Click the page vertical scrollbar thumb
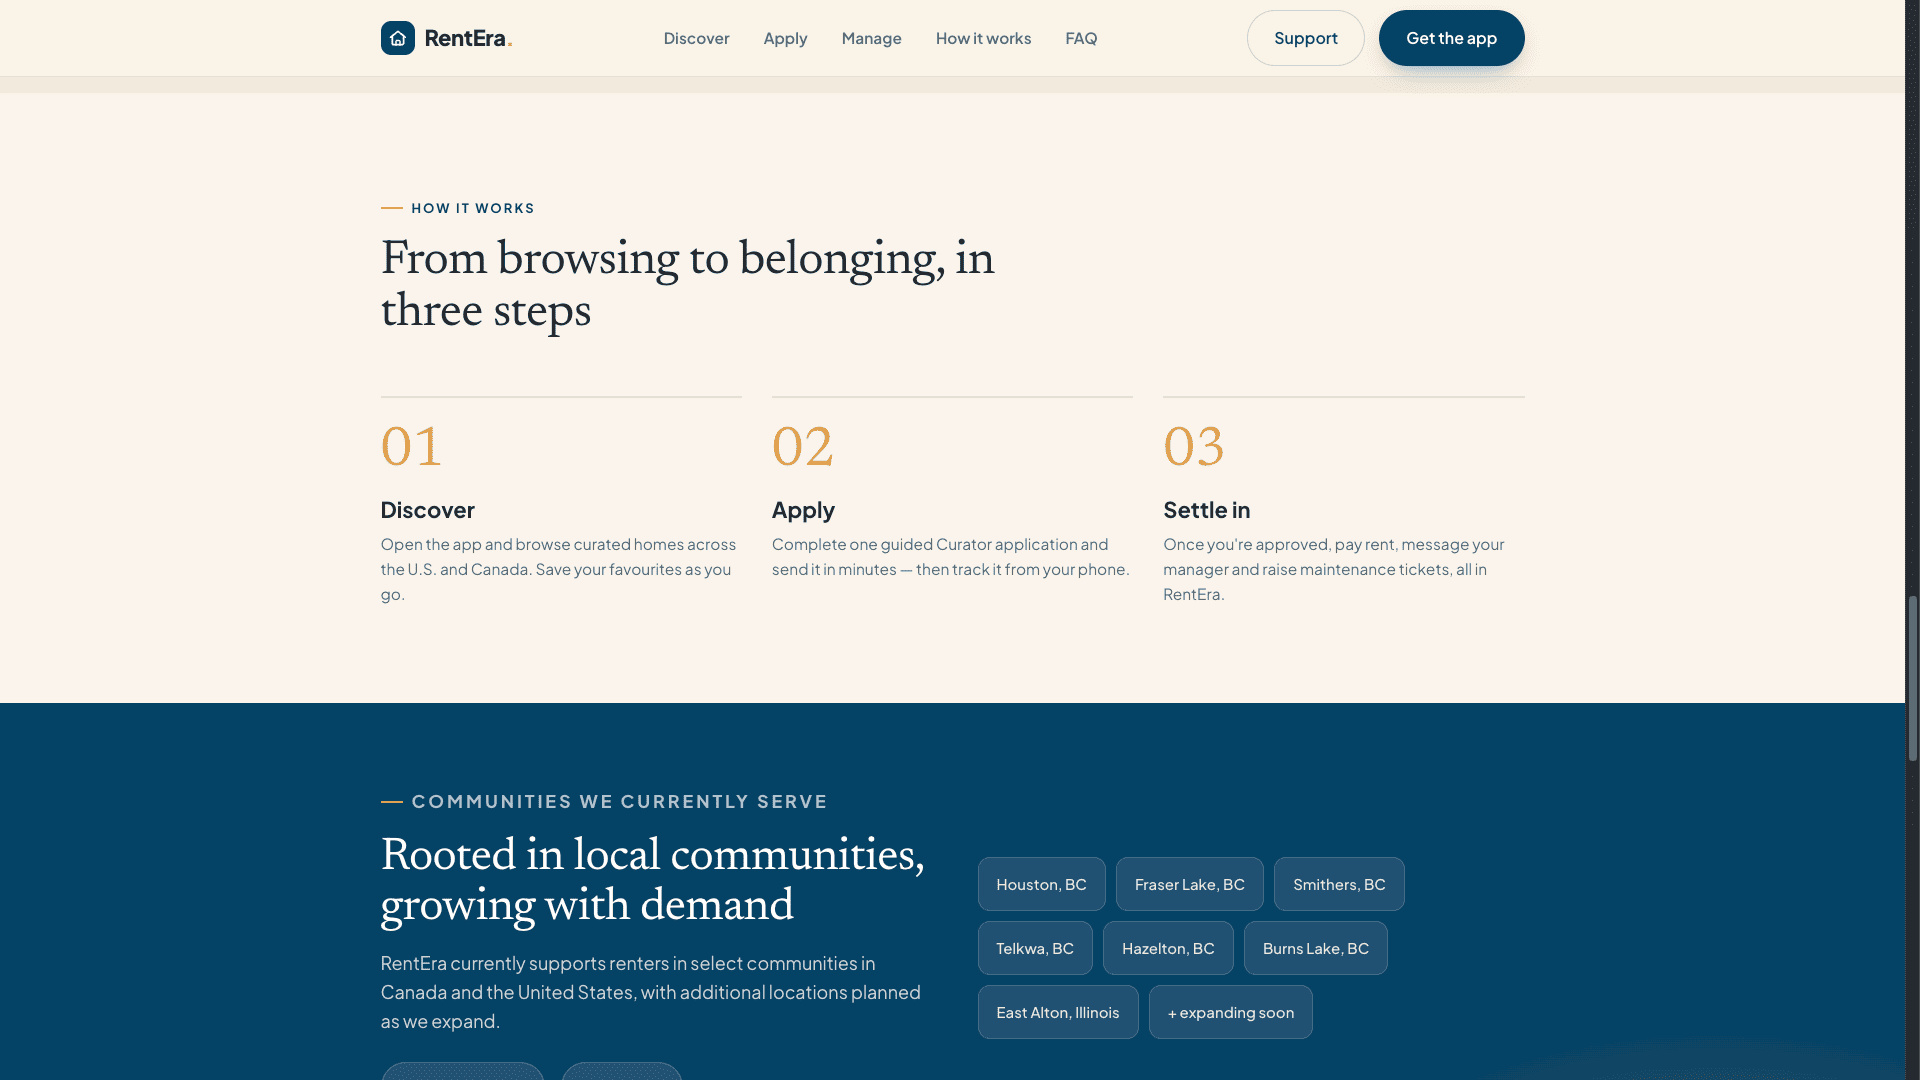 point(1912,678)
